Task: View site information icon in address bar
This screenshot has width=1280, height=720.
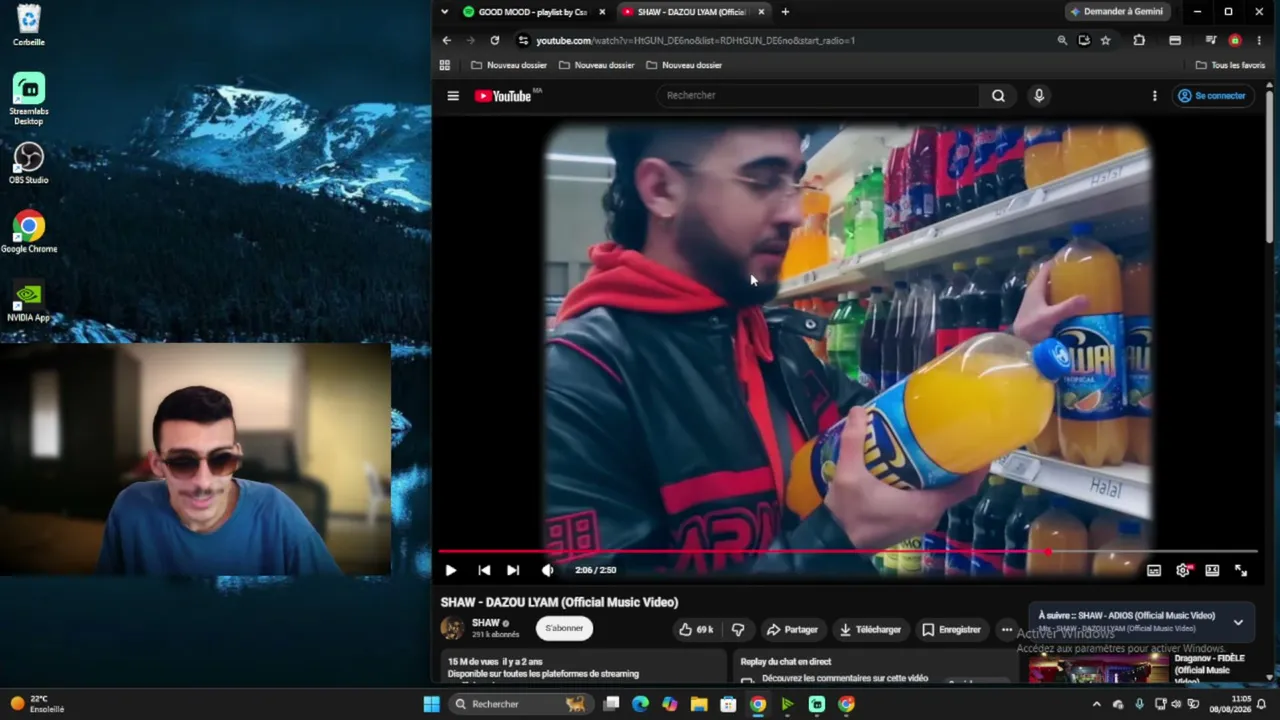Action: pyautogui.click(x=522, y=40)
